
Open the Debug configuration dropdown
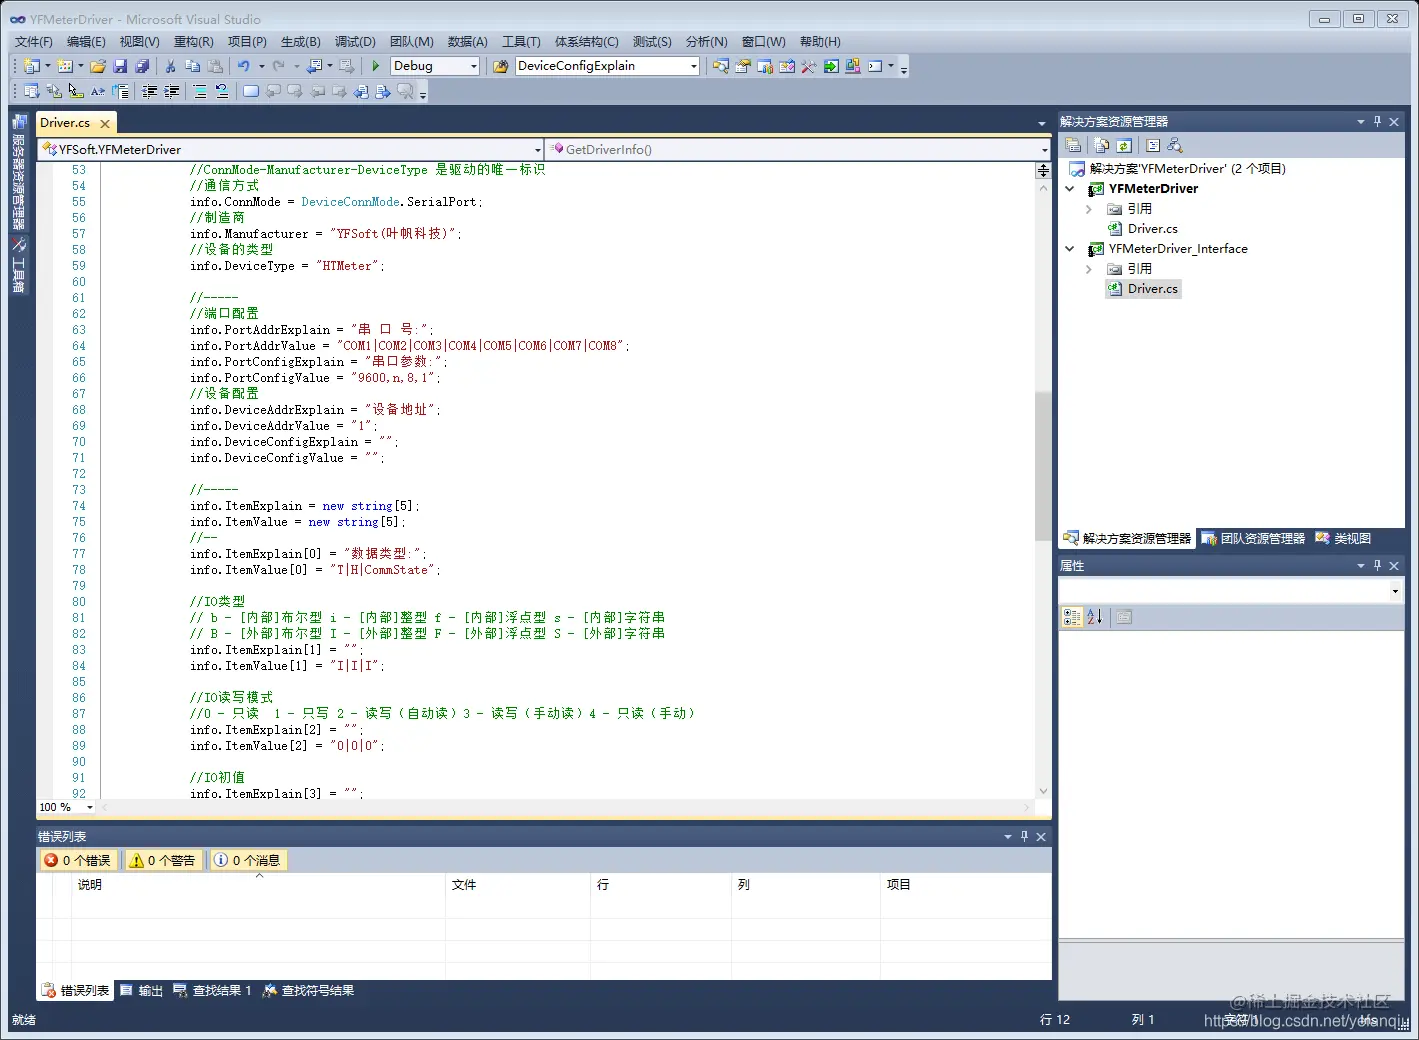click(x=474, y=66)
